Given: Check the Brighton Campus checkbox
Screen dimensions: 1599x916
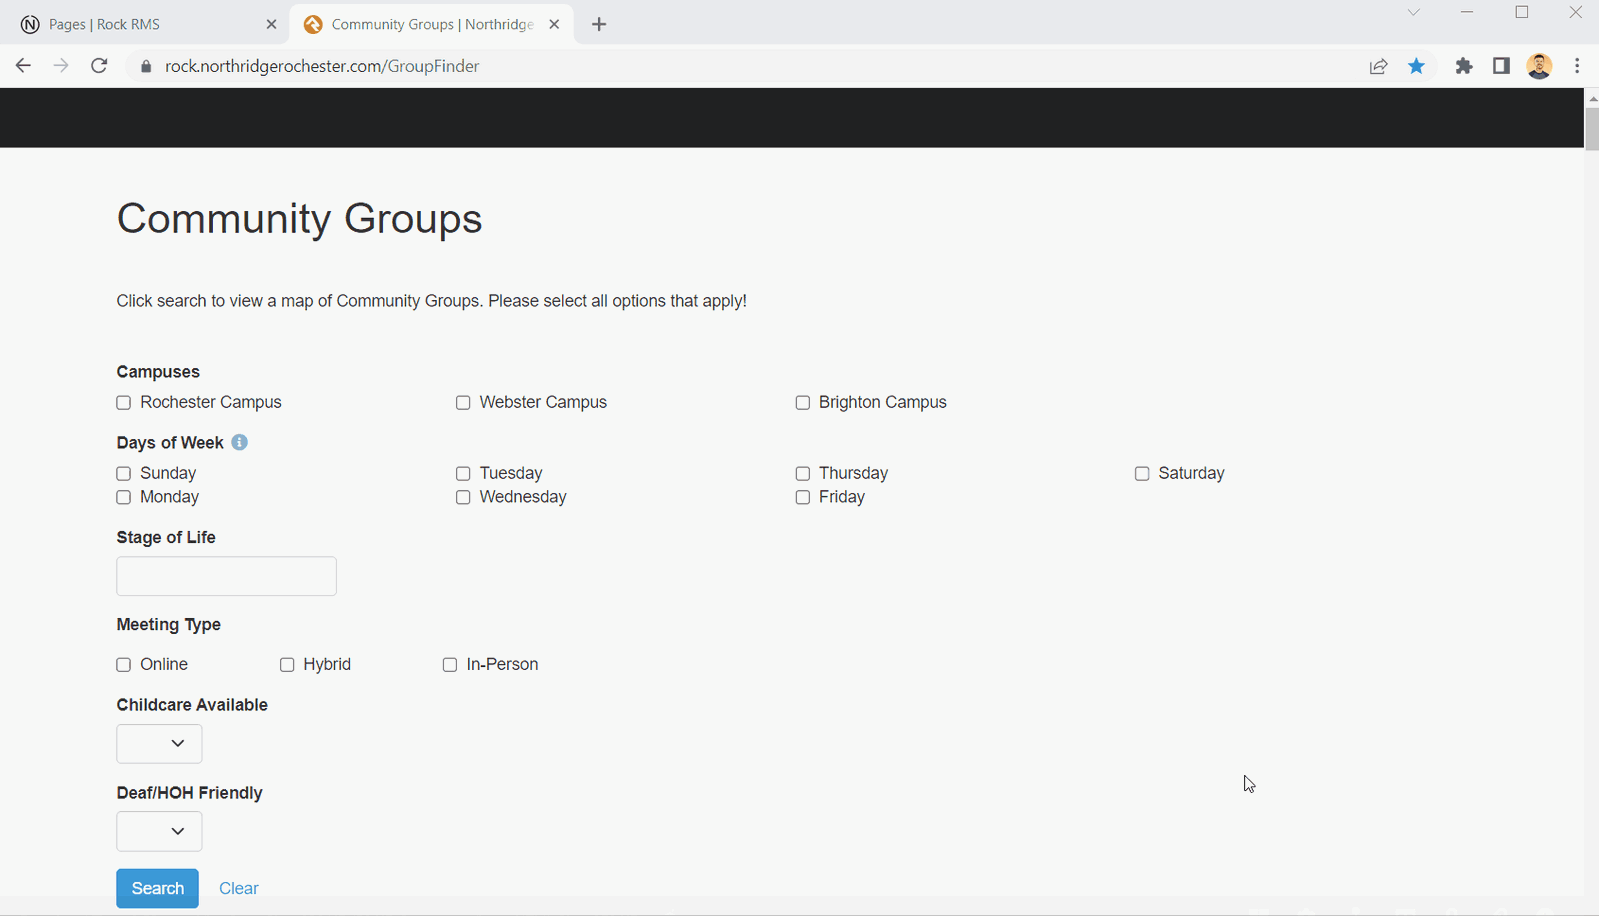Looking at the screenshot, I should tap(802, 403).
